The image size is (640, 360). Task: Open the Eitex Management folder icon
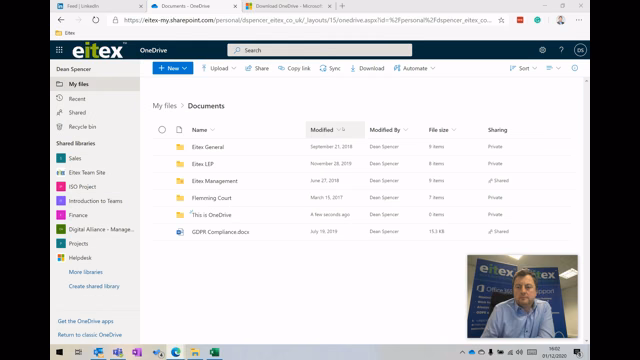tap(180, 181)
